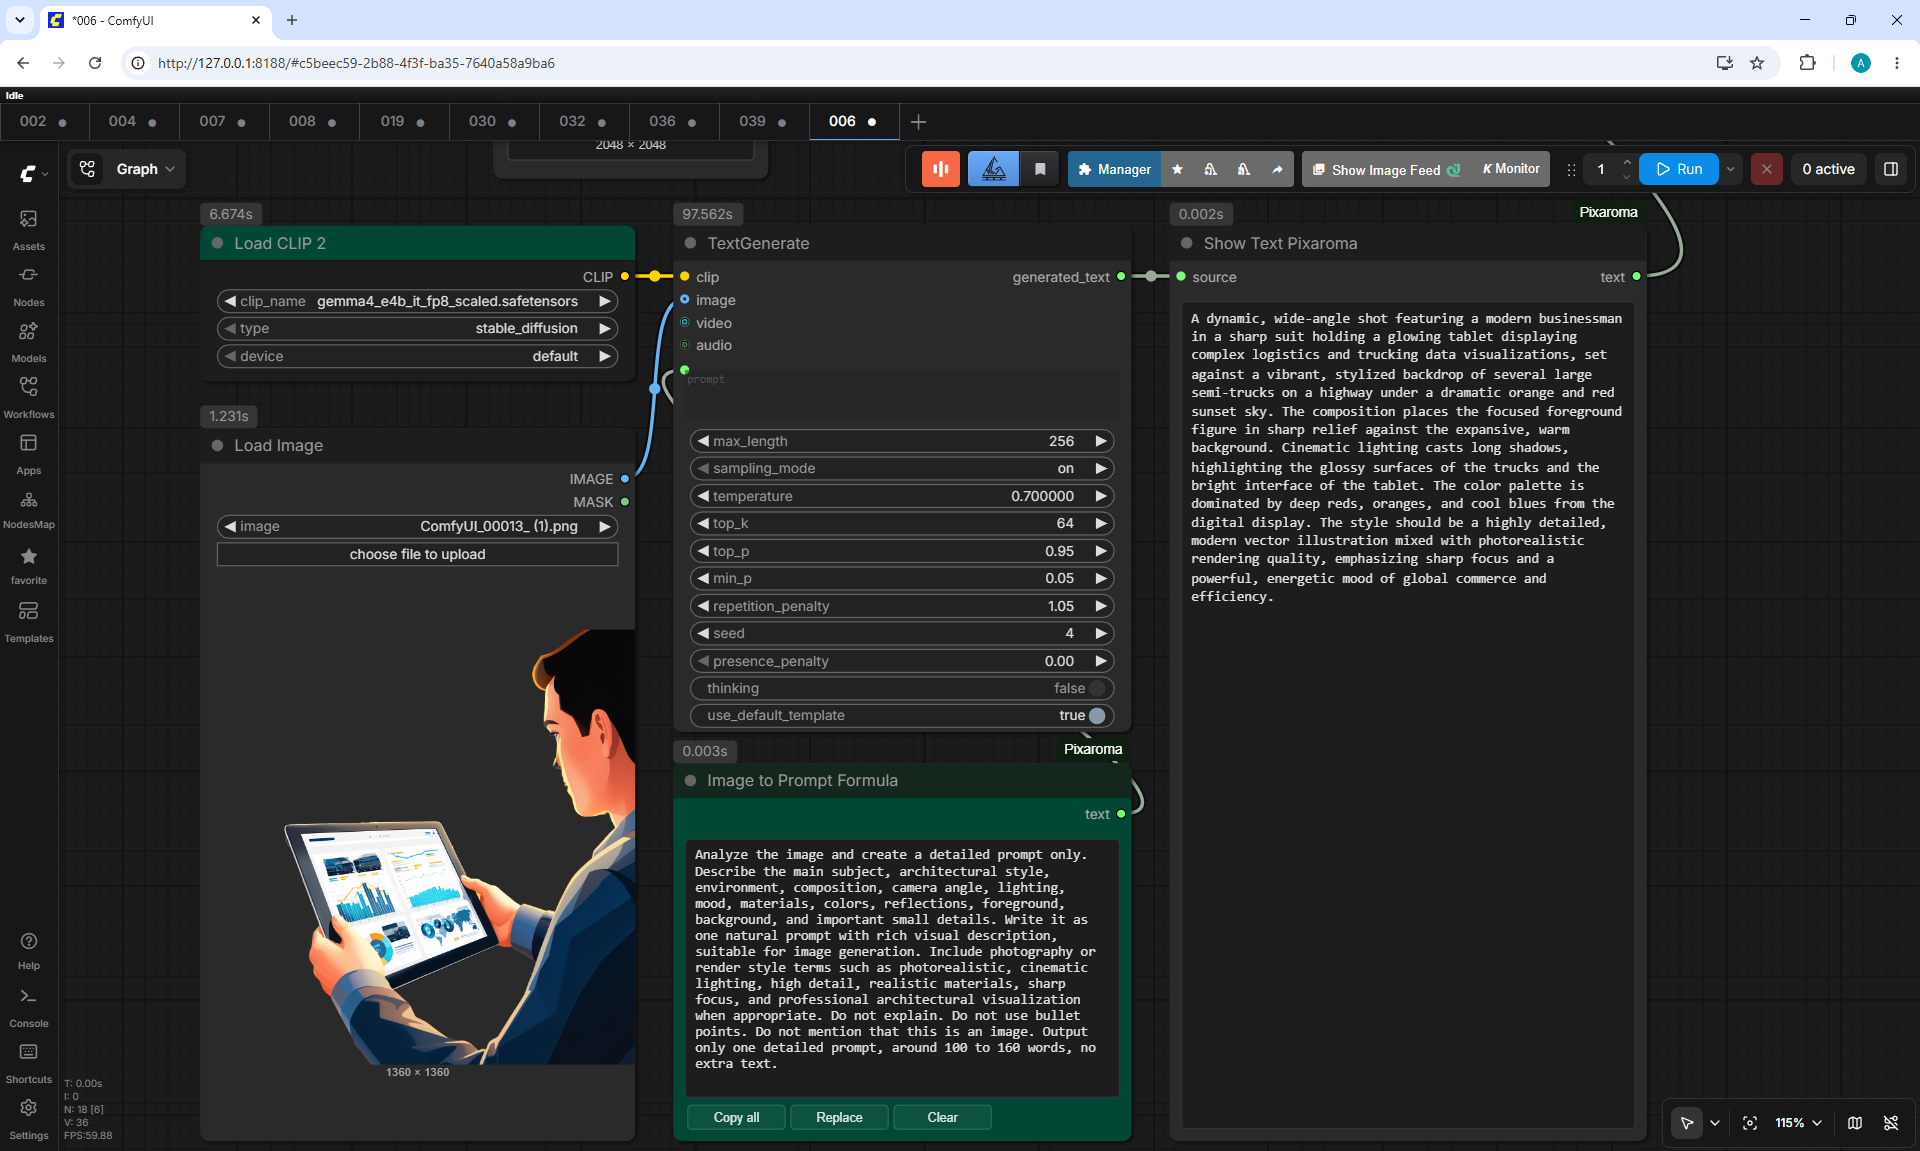Reload the ComfyUI page
This screenshot has width=1920, height=1151.
pyautogui.click(x=95, y=63)
